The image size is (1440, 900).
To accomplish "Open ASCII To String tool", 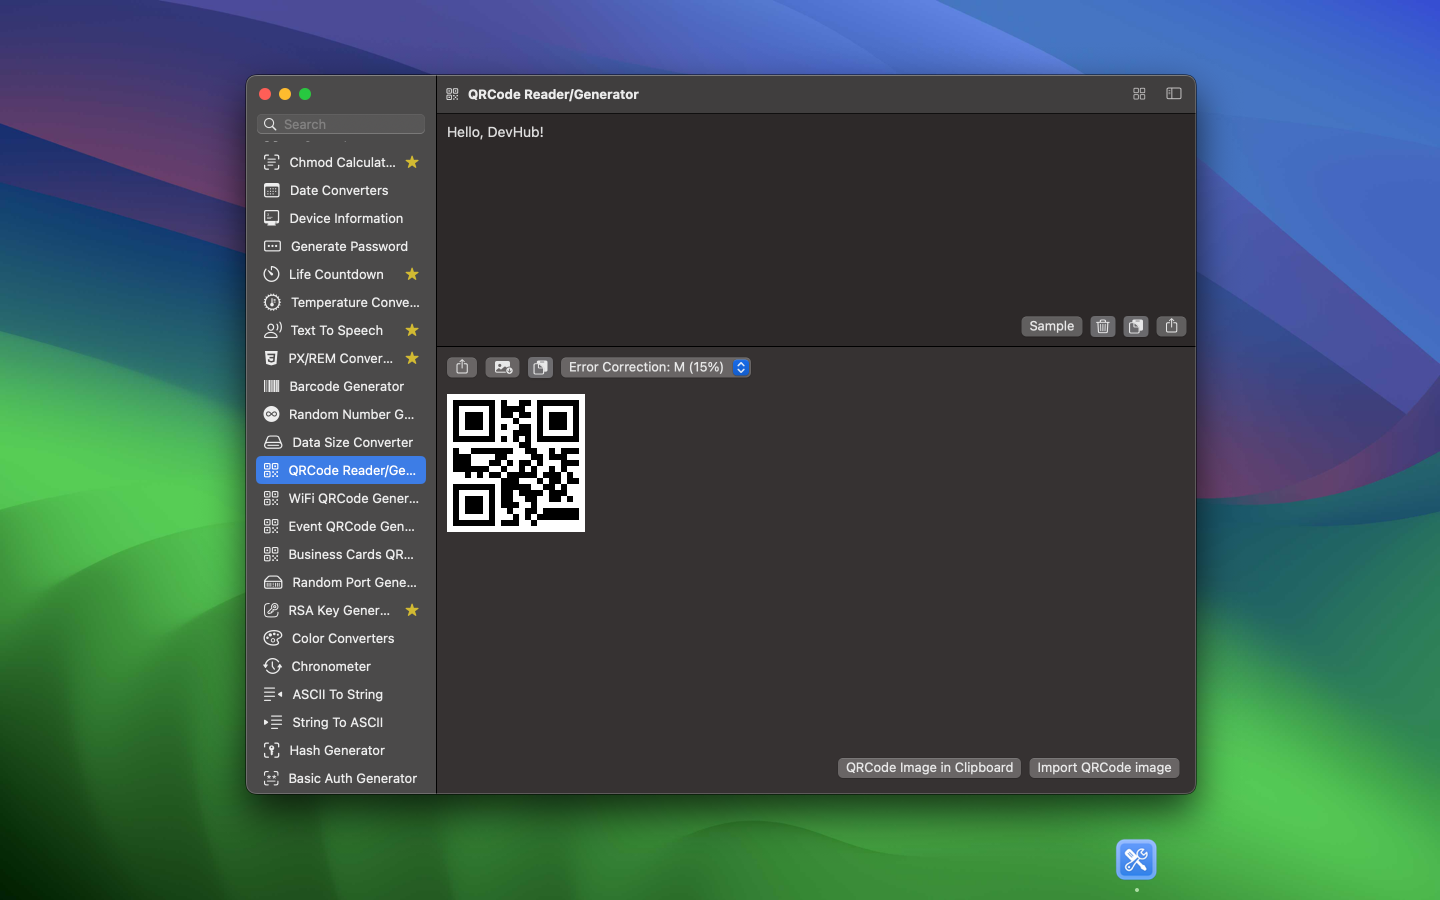I will pos(341,694).
